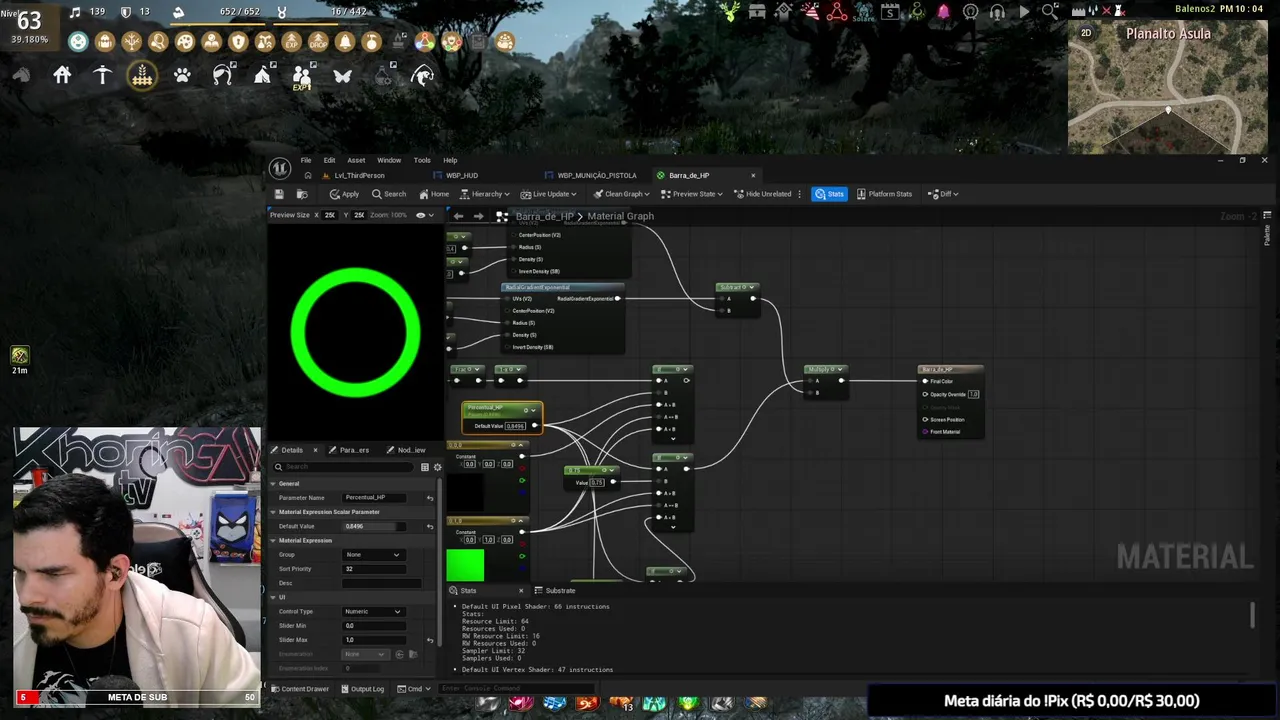
Task: Open the Group dropdown set to None
Action: pyautogui.click(x=372, y=555)
